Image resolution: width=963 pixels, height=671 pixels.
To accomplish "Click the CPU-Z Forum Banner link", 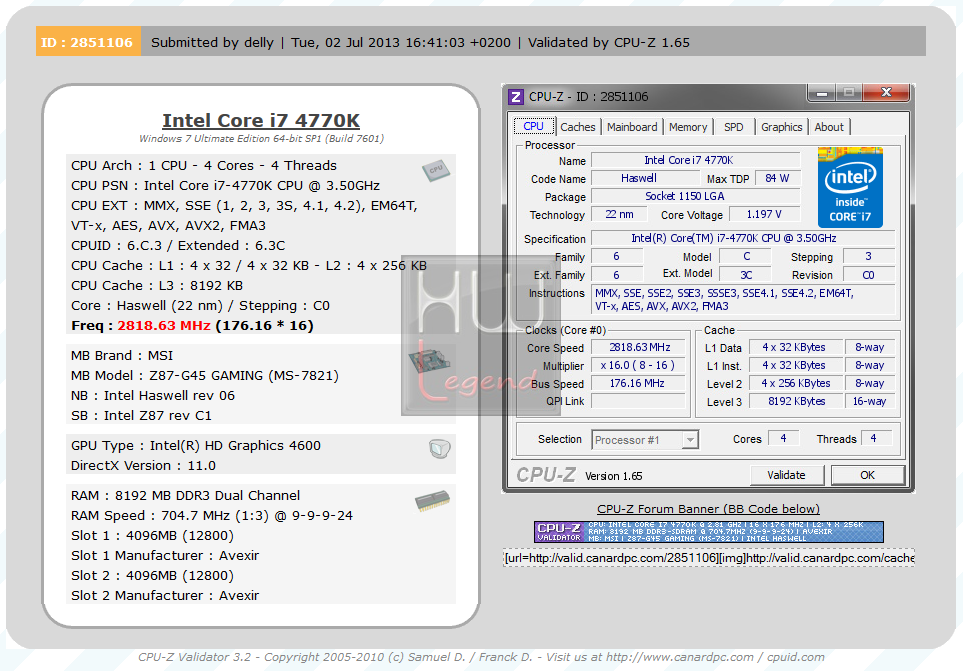I will pos(708,509).
